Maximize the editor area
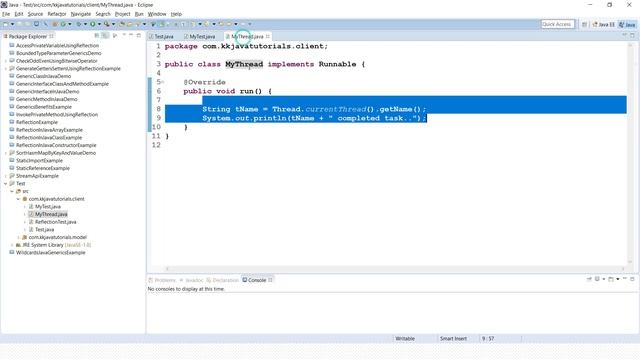Image resolution: width=640 pixels, height=360 pixels. coord(632,36)
